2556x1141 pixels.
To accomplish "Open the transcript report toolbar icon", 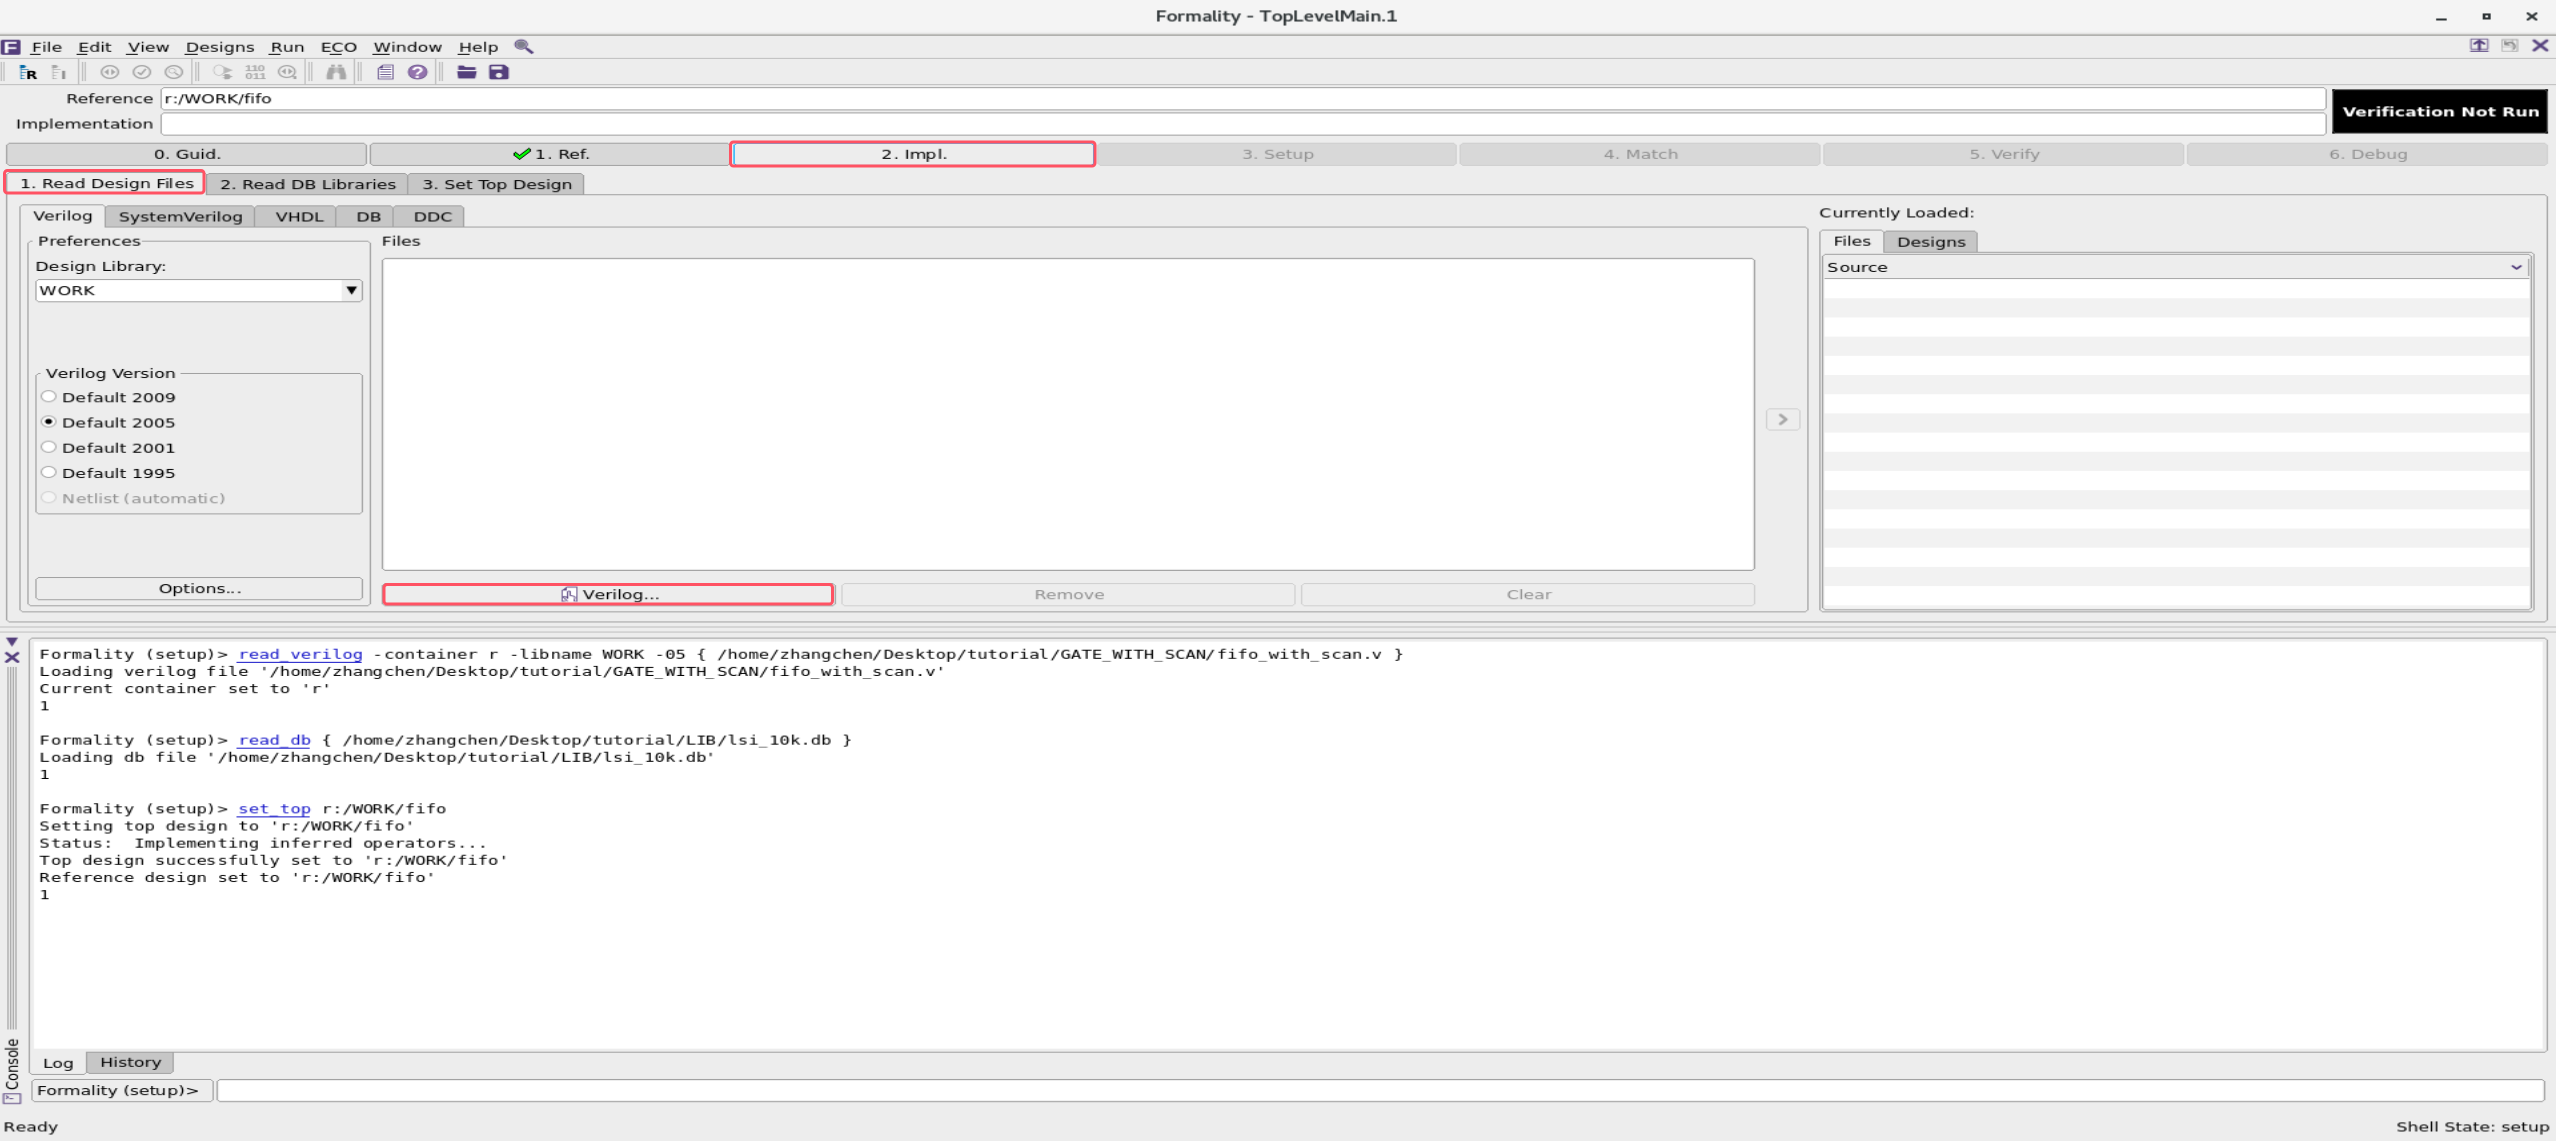I will 384,72.
